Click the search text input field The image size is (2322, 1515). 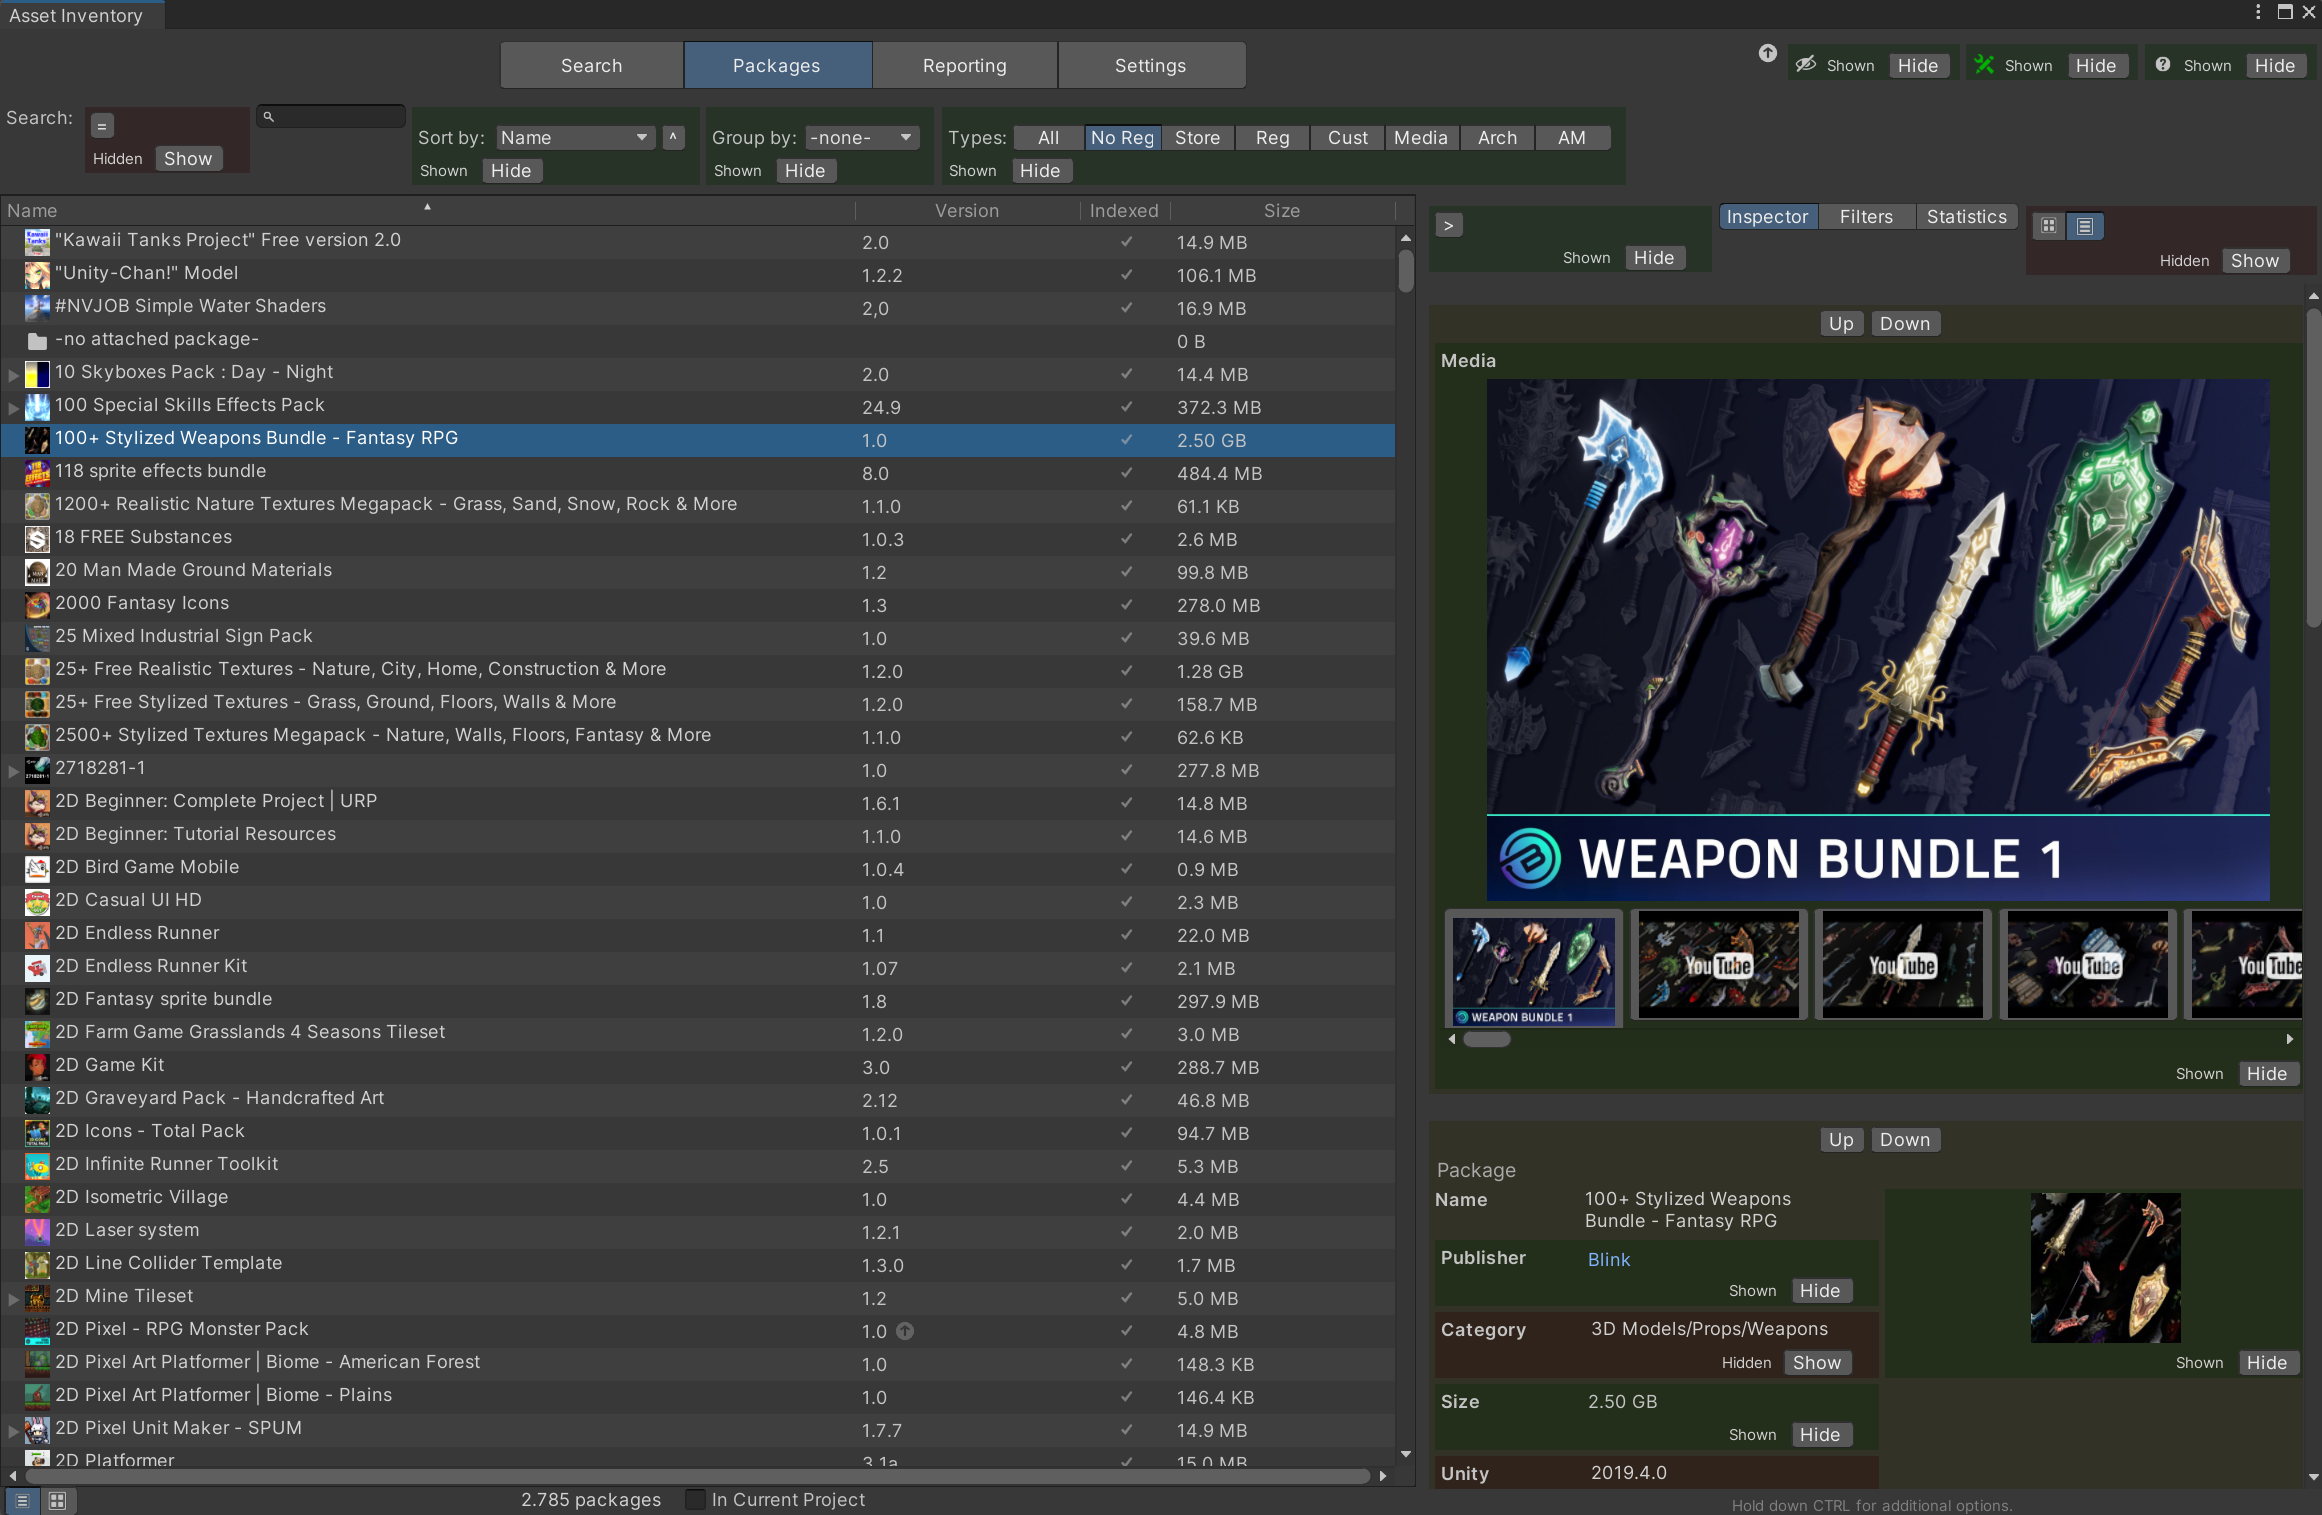coord(331,117)
